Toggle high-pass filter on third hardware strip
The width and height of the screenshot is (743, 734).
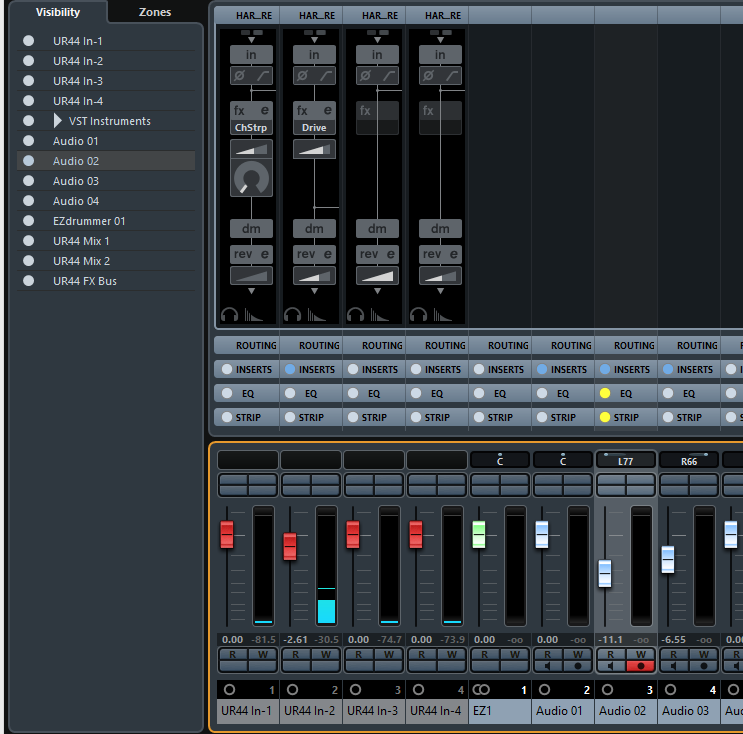click(388, 75)
